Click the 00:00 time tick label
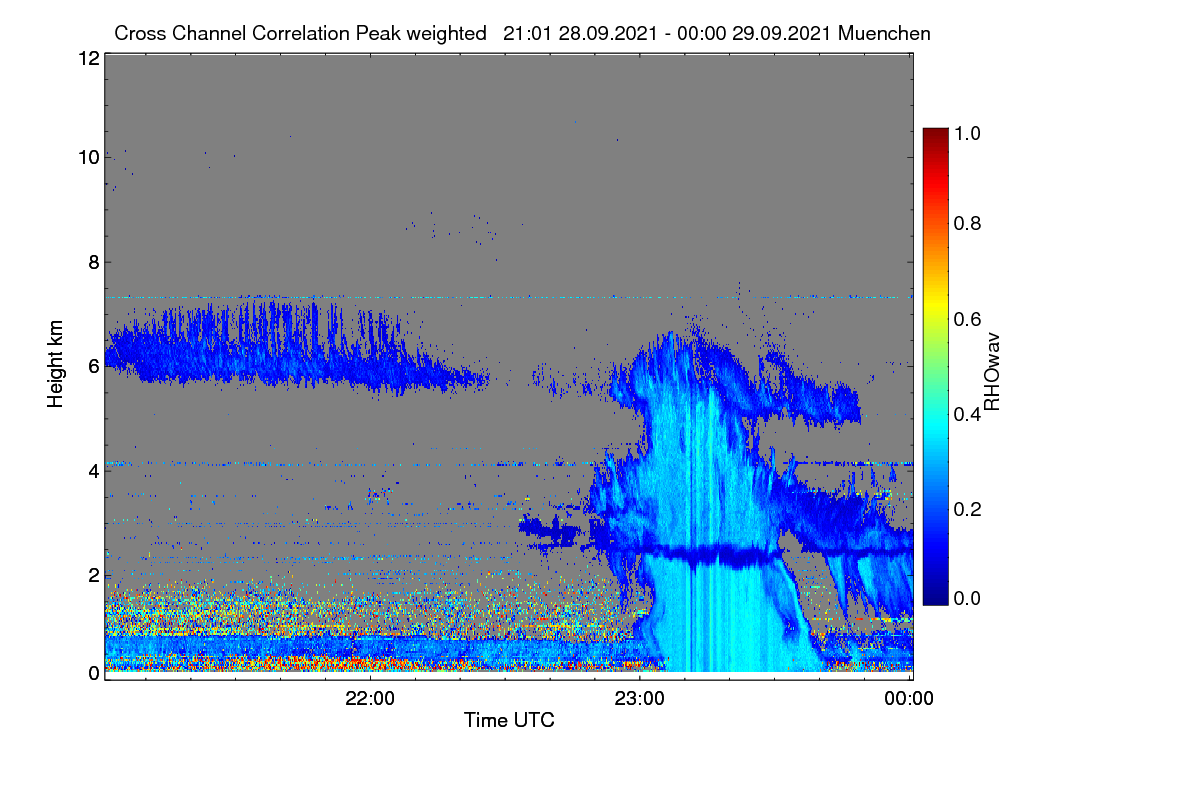 [x=910, y=698]
